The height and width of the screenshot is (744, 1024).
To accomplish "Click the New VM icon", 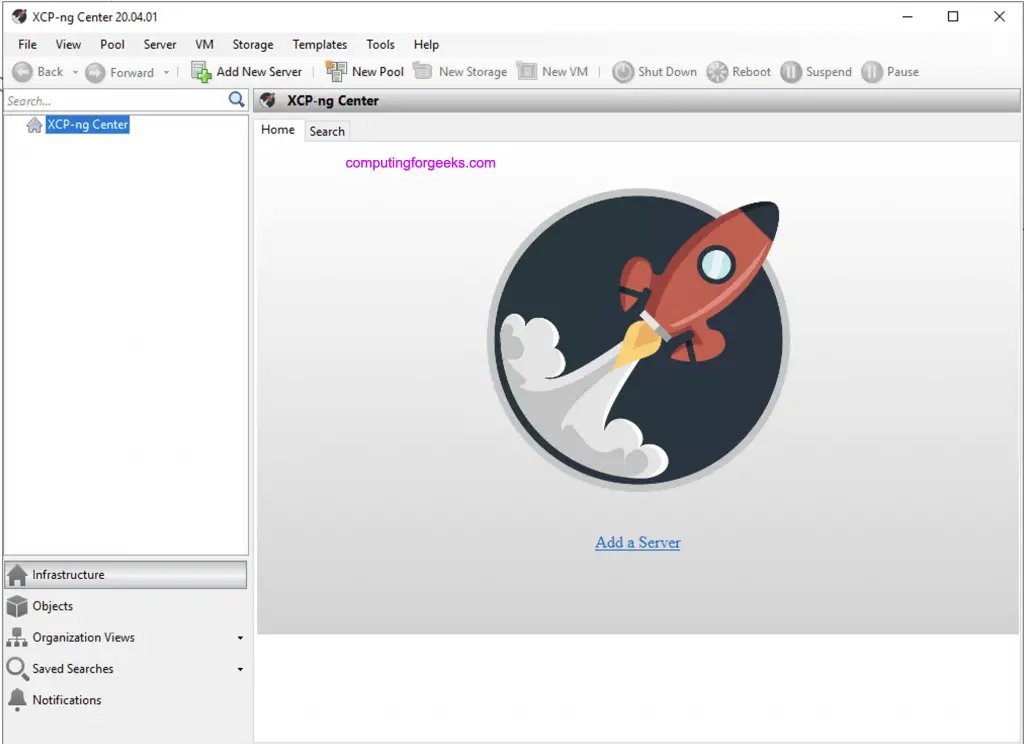I will (526, 71).
